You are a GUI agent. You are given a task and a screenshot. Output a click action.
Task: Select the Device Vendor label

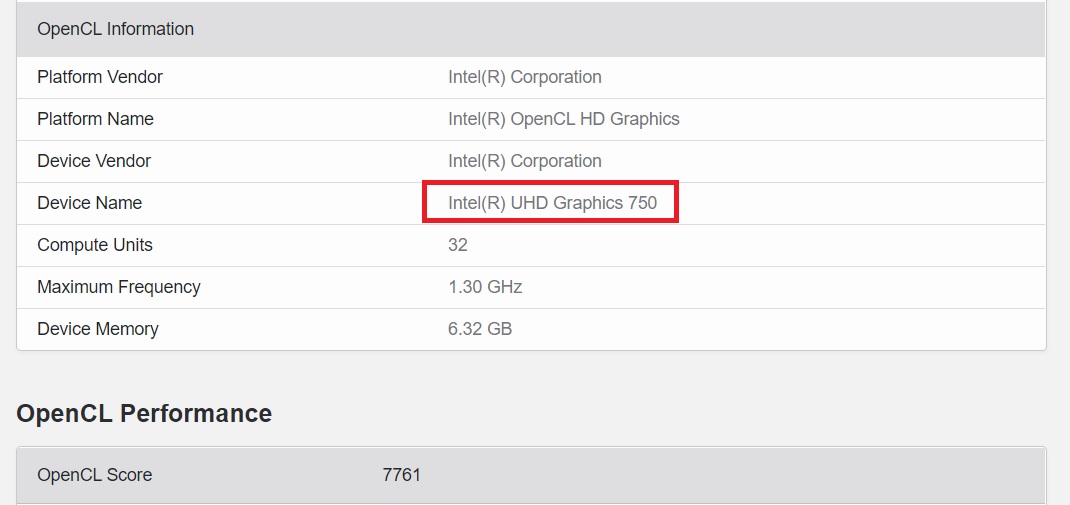[94, 161]
